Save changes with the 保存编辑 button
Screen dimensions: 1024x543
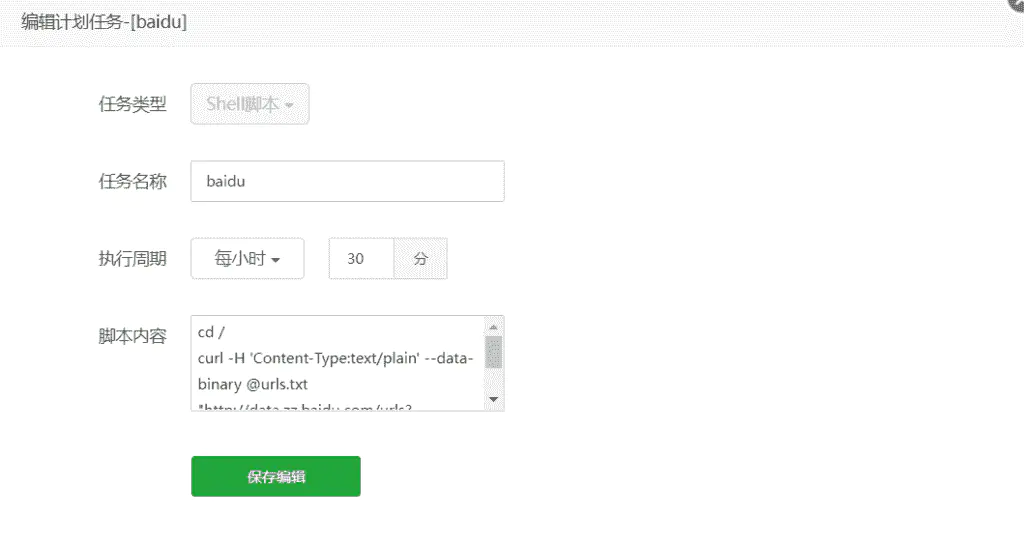pos(276,476)
